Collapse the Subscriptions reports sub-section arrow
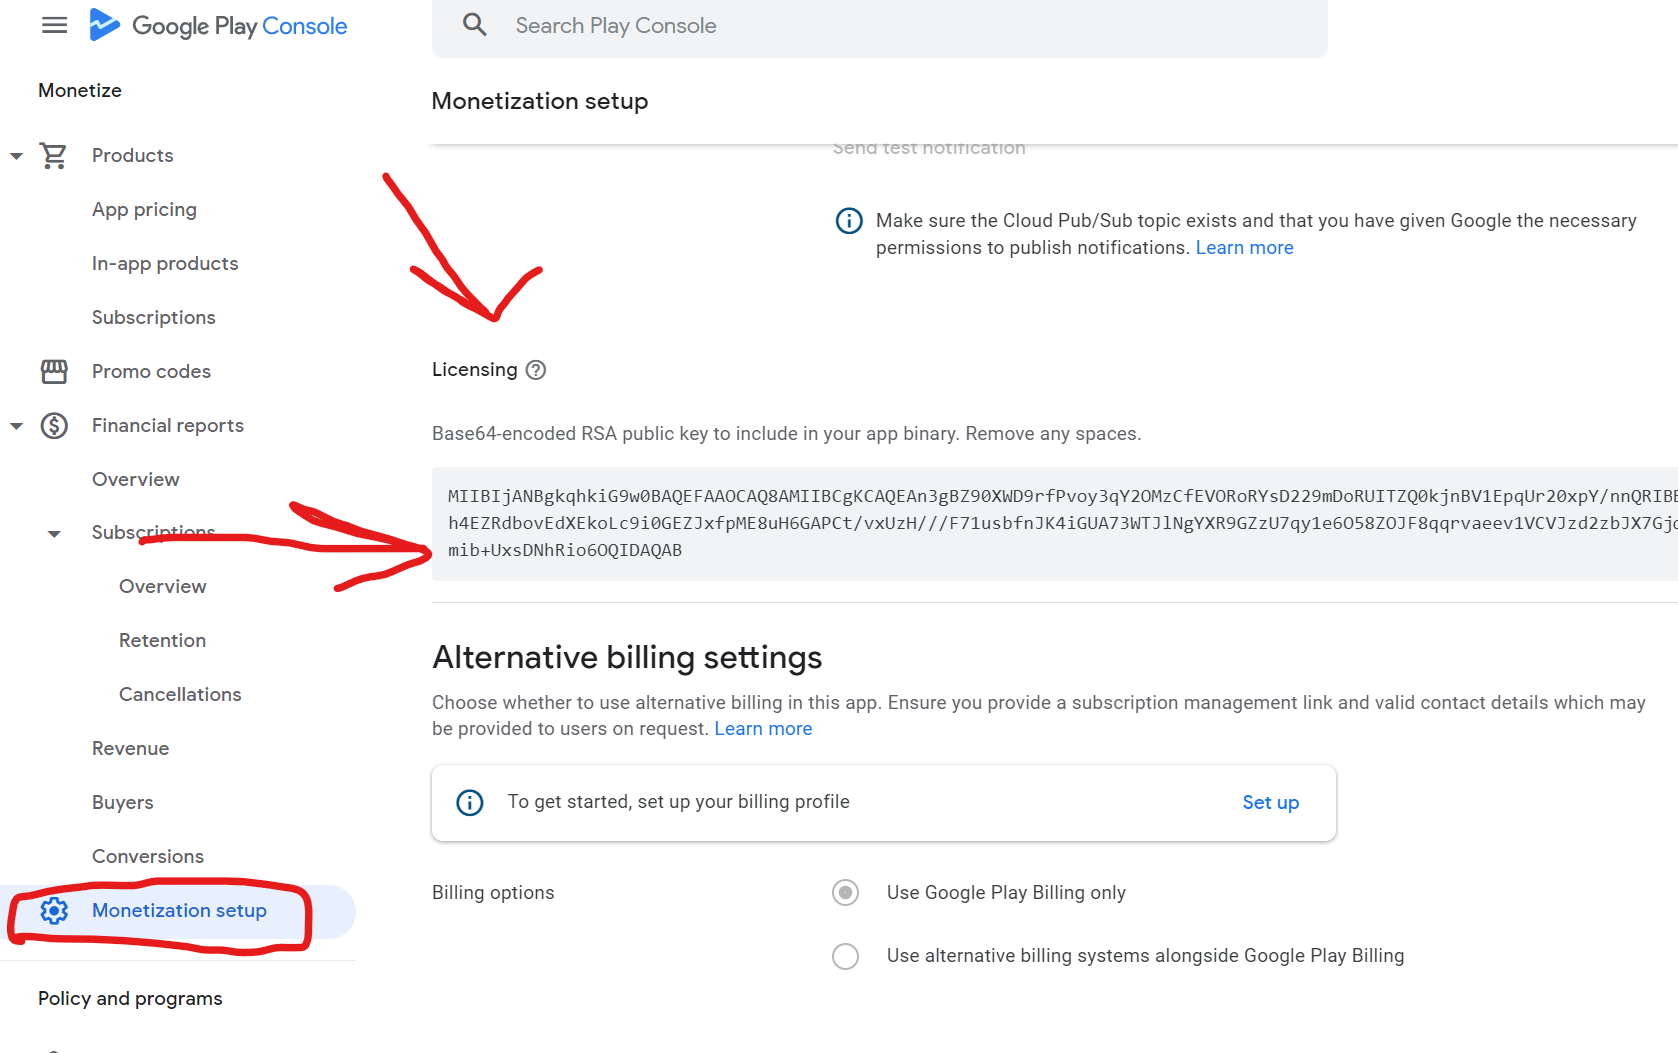This screenshot has width=1678, height=1053. (x=54, y=534)
